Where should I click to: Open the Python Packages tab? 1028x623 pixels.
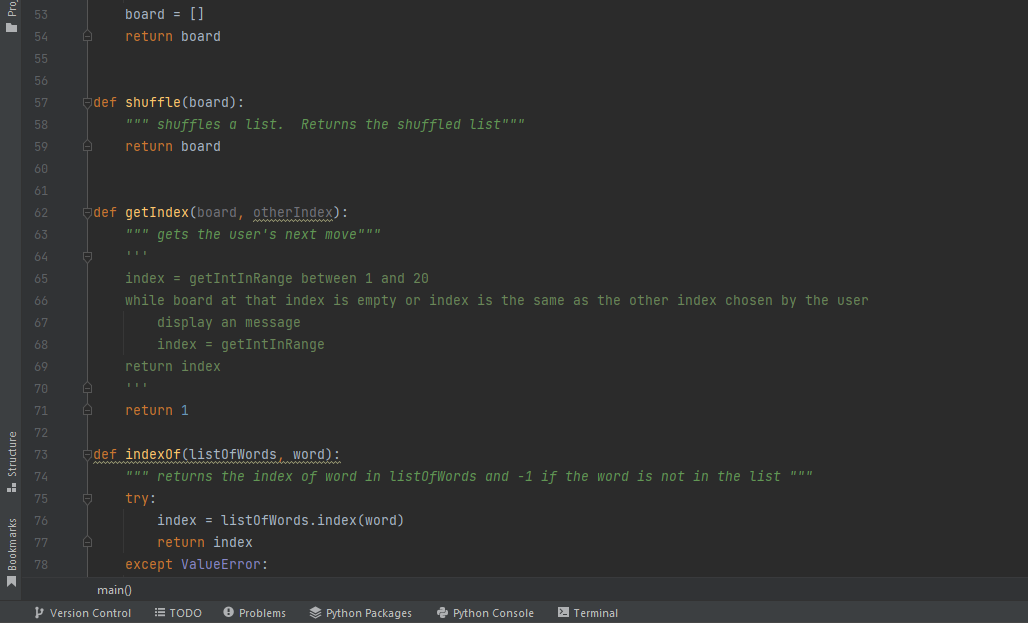(x=361, y=613)
